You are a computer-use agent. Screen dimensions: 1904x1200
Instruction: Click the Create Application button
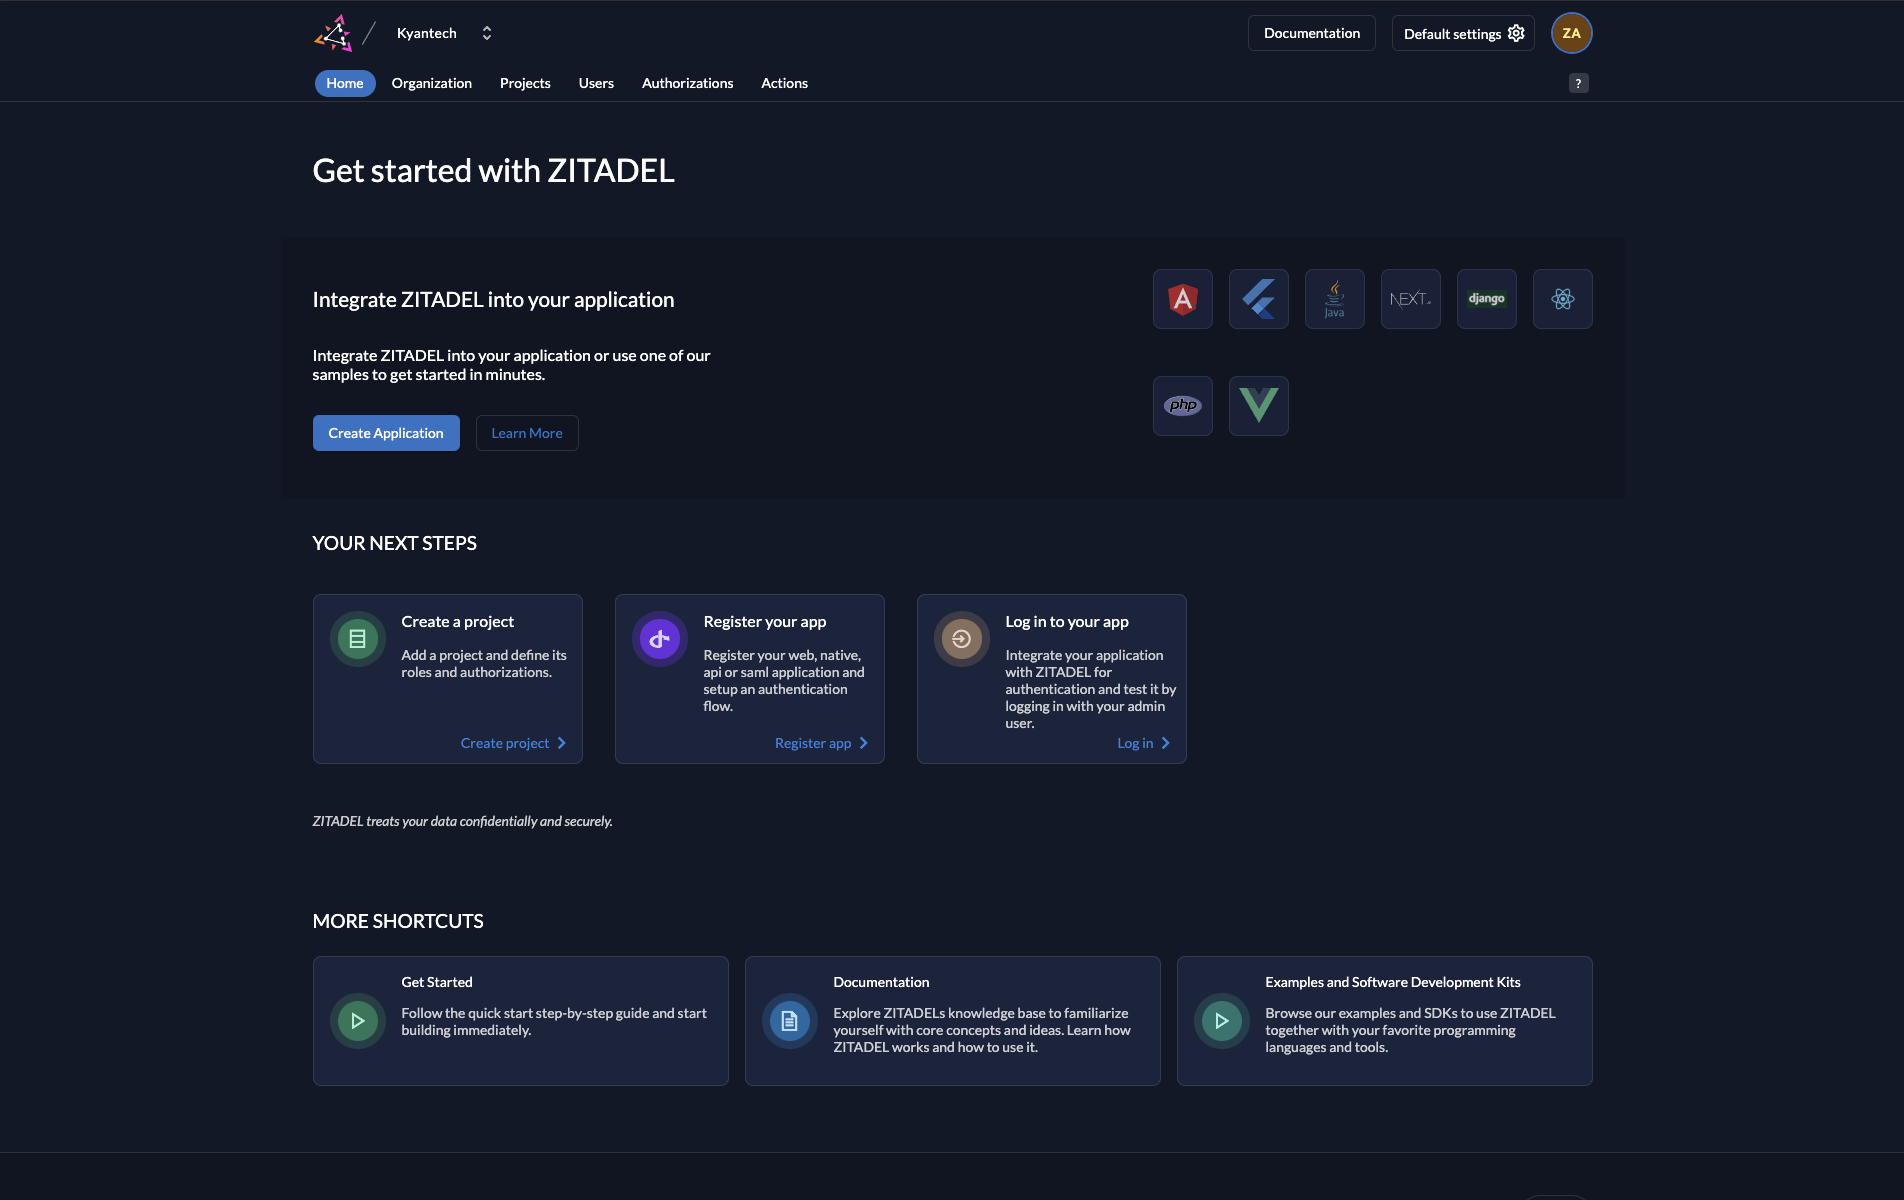tap(386, 433)
